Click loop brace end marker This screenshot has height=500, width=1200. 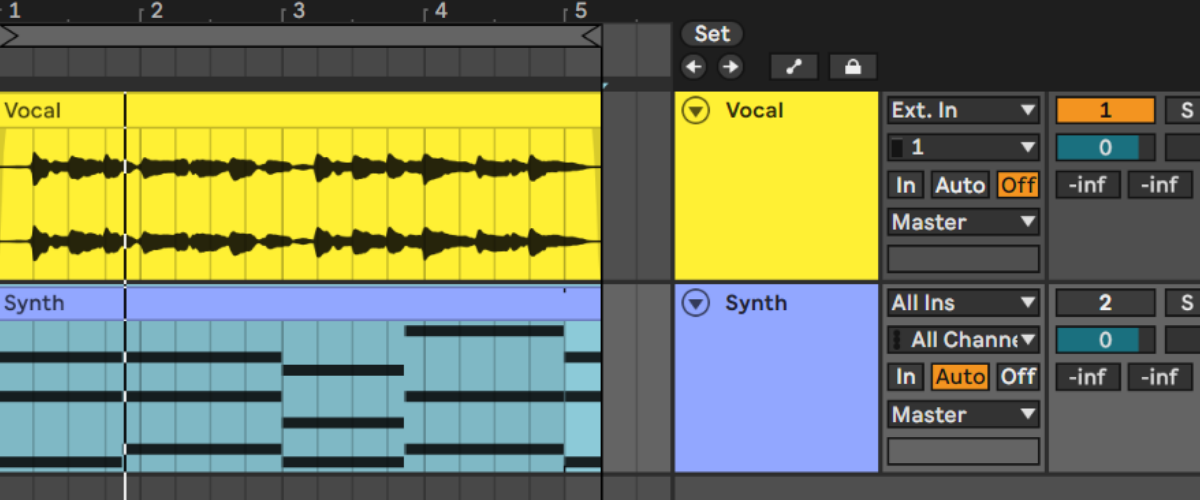pos(591,36)
